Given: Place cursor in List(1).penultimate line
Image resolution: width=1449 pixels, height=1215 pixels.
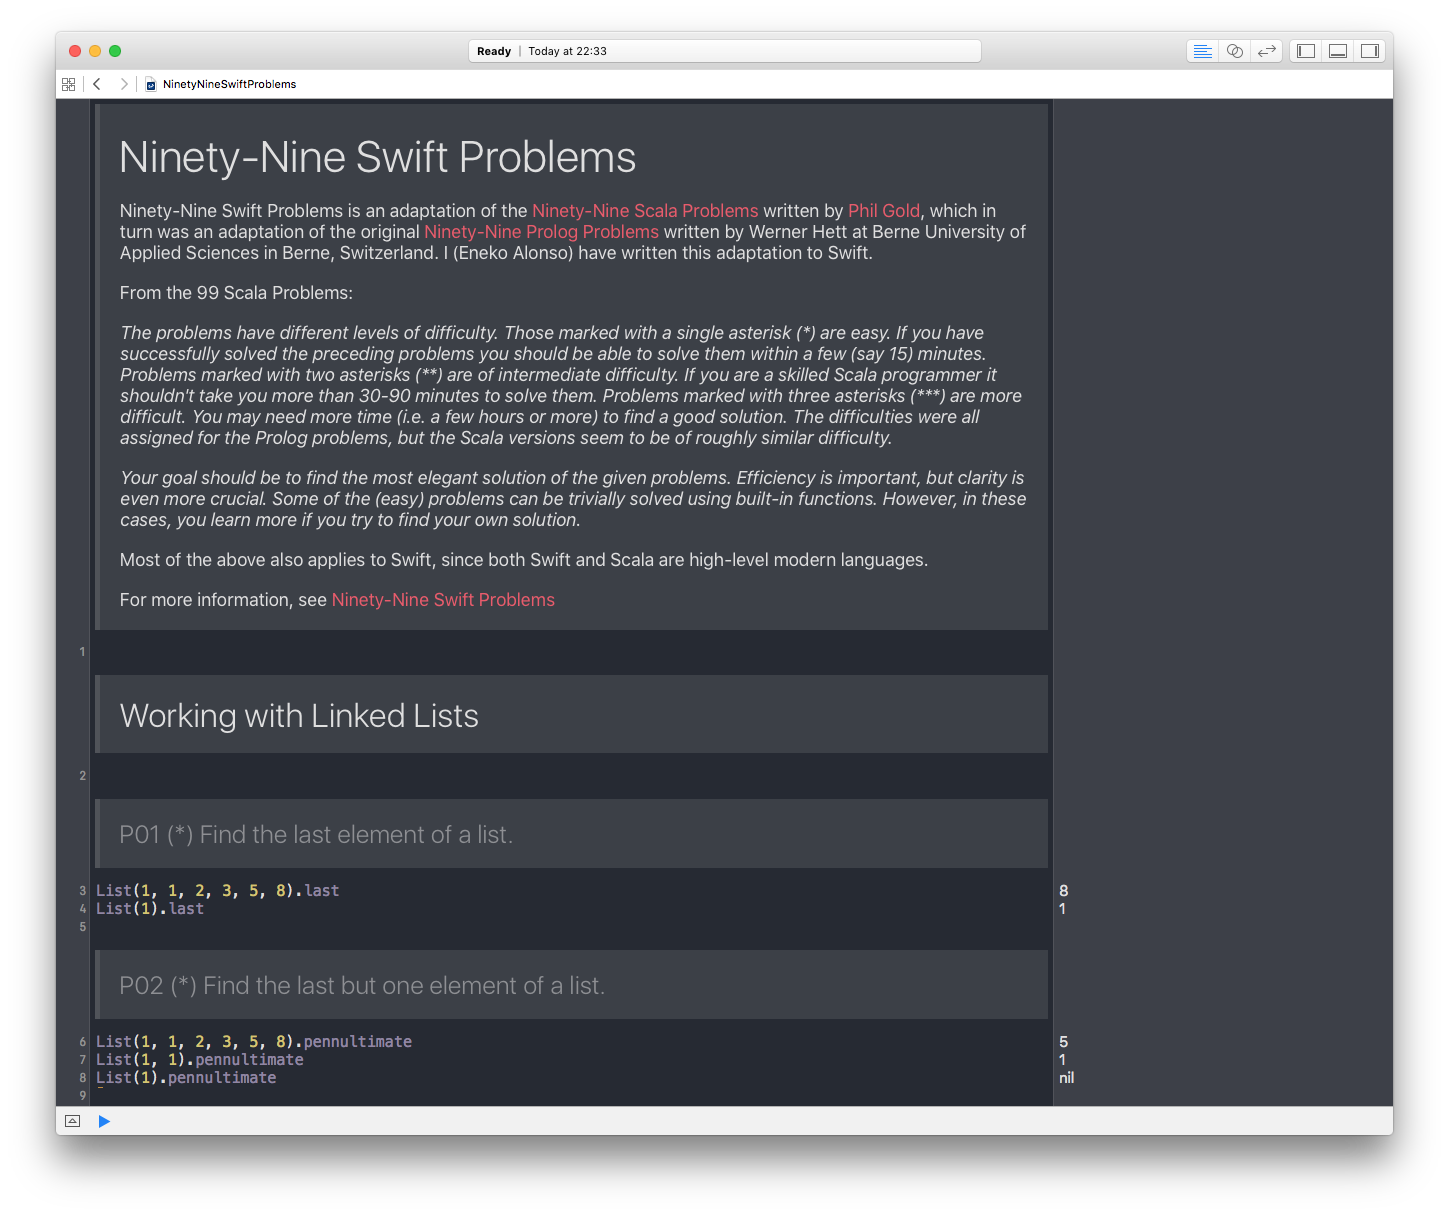Looking at the screenshot, I should pos(221,1078).
